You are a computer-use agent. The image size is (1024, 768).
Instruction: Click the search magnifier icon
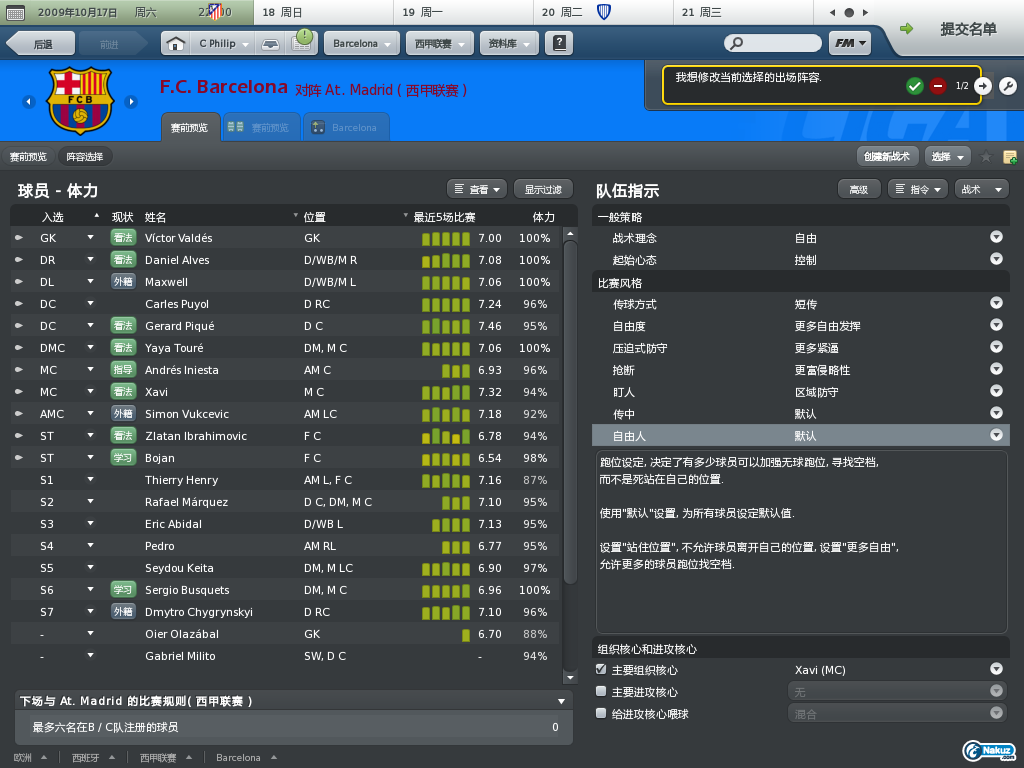coord(736,44)
